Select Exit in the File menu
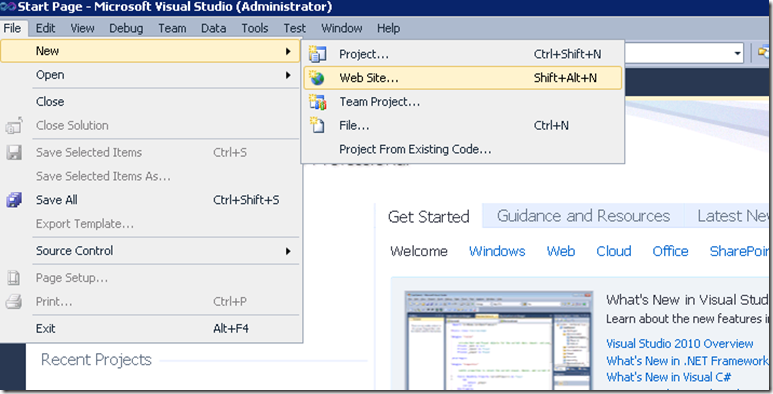Viewport: 773px width, 394px height. 150,328
